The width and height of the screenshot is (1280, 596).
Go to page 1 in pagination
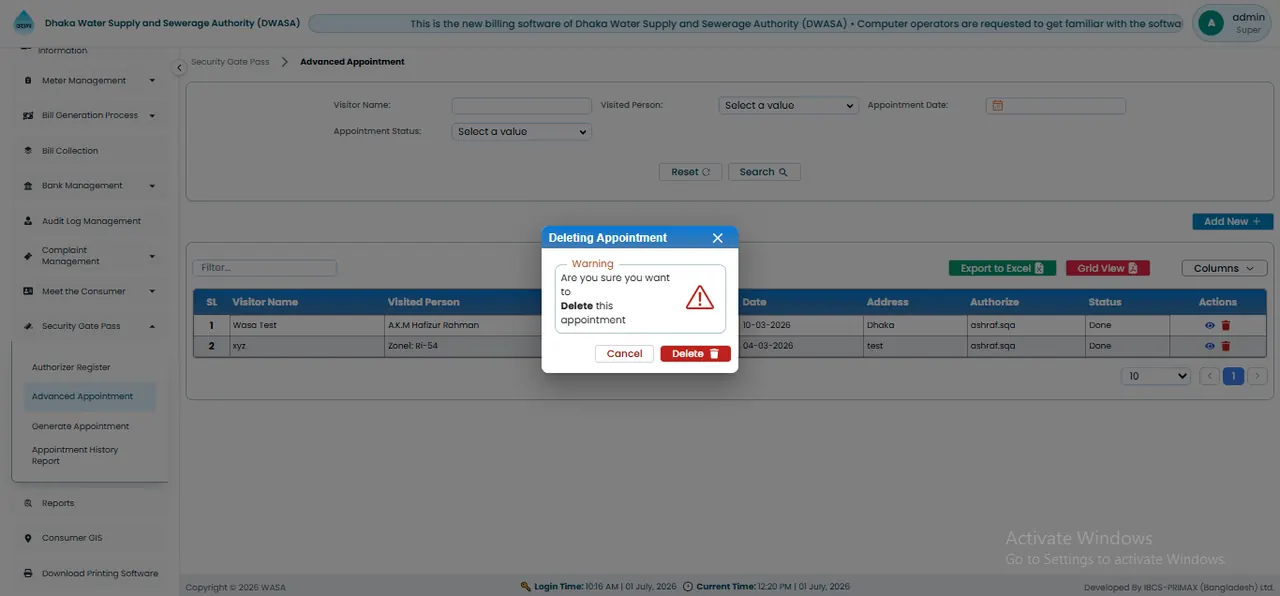click(x=1234, y=376)
